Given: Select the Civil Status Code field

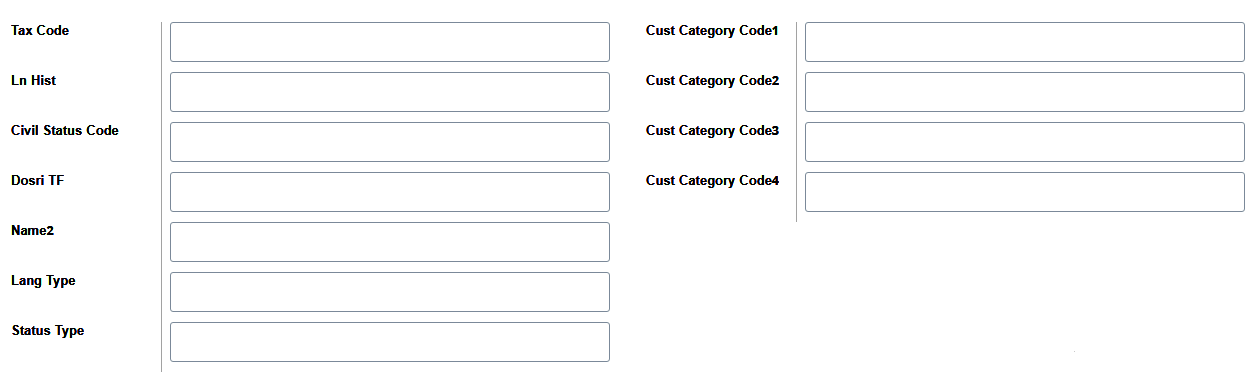Looking at the screenshot, I should point(390,142).
